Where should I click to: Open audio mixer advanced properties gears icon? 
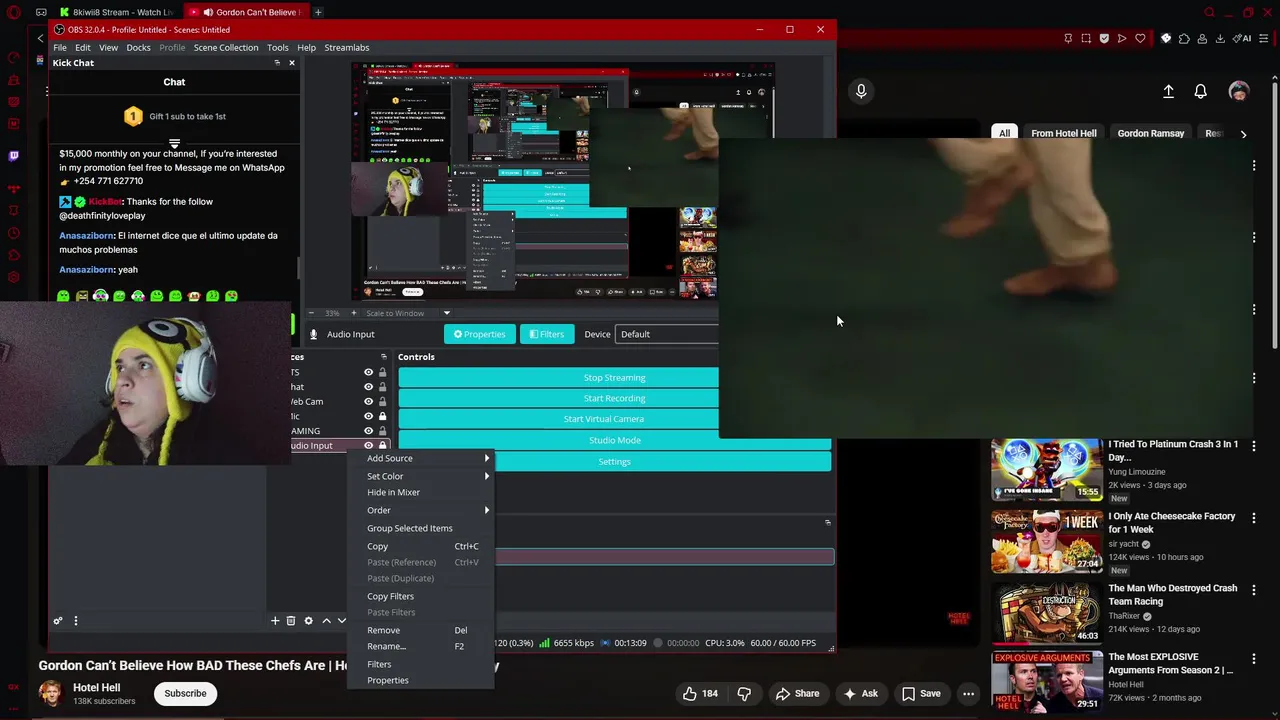pos(58,621)
